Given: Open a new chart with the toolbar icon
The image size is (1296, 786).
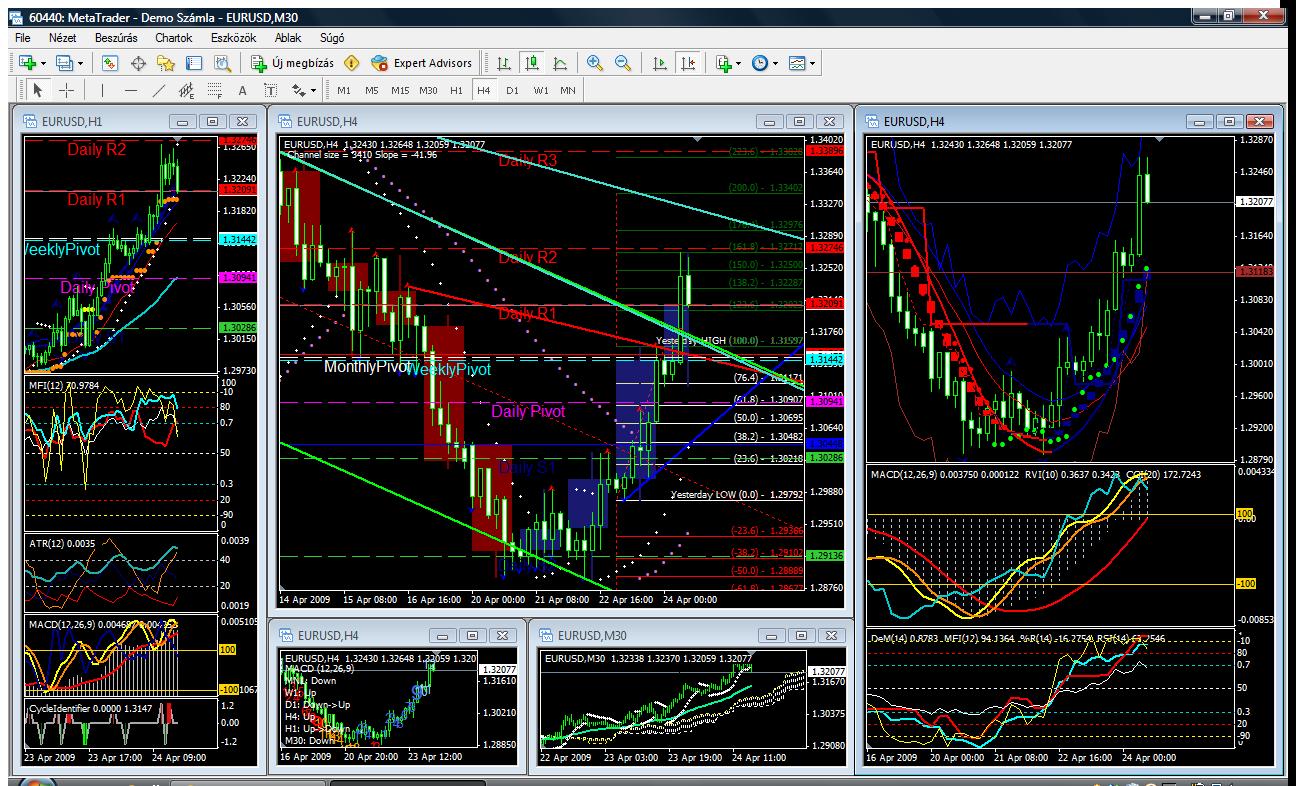Looking at the screenshot, I should tap(27, 63).
